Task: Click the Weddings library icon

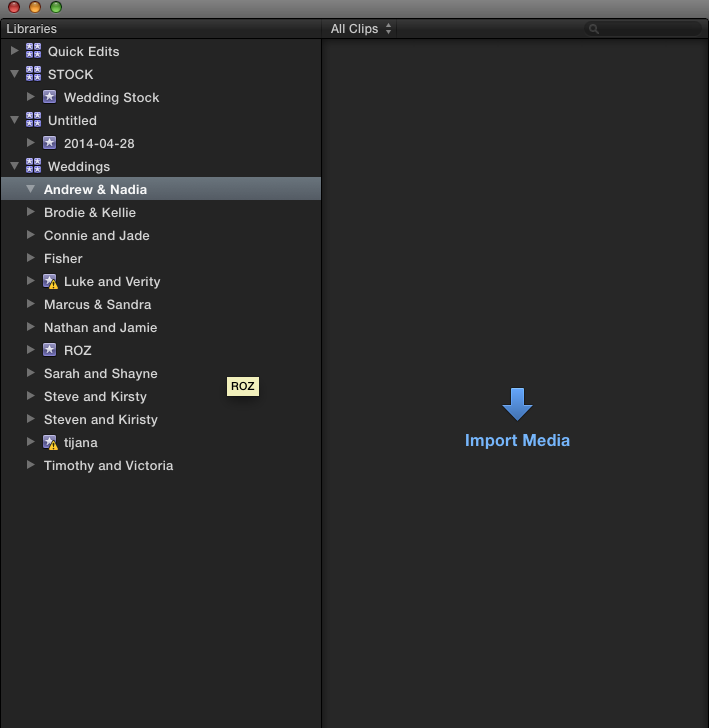Action: click(33, 166)
